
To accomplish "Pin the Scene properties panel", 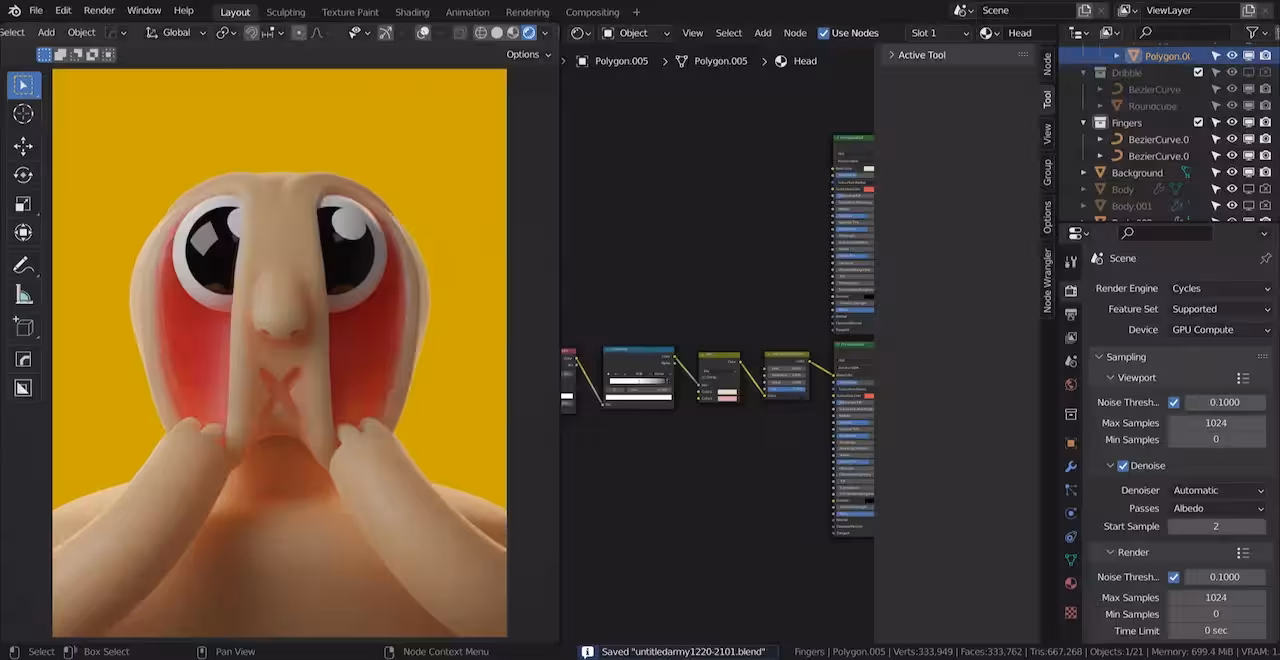I will [1265, 258].
